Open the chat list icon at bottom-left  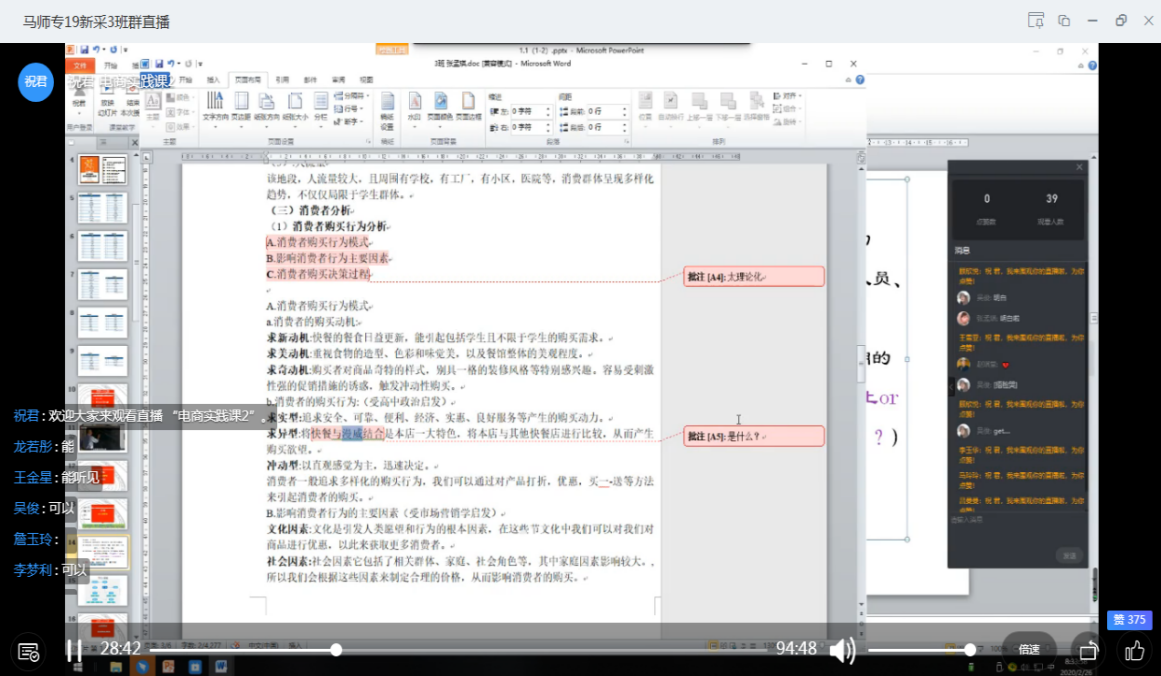[x=29, y=652]
